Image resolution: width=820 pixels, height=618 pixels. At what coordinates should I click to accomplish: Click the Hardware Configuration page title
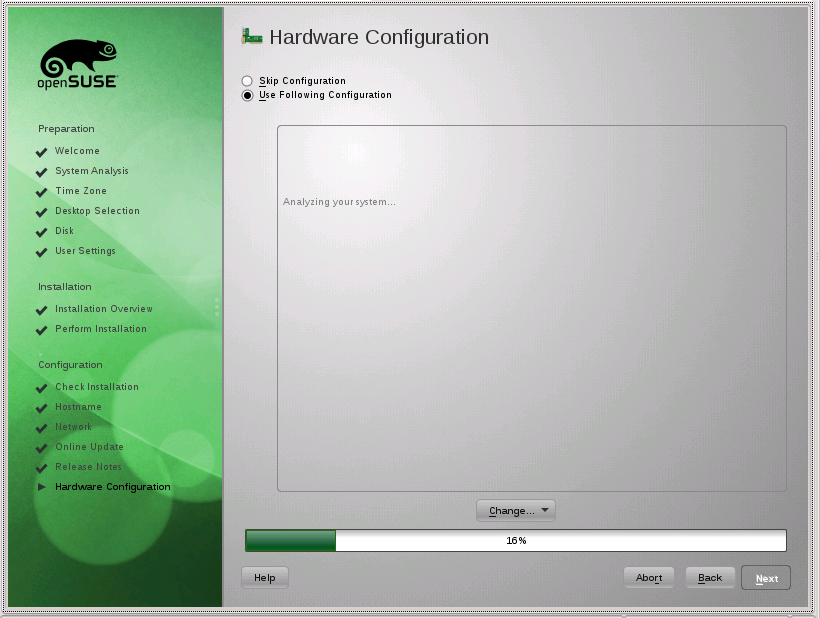point(379,37)
